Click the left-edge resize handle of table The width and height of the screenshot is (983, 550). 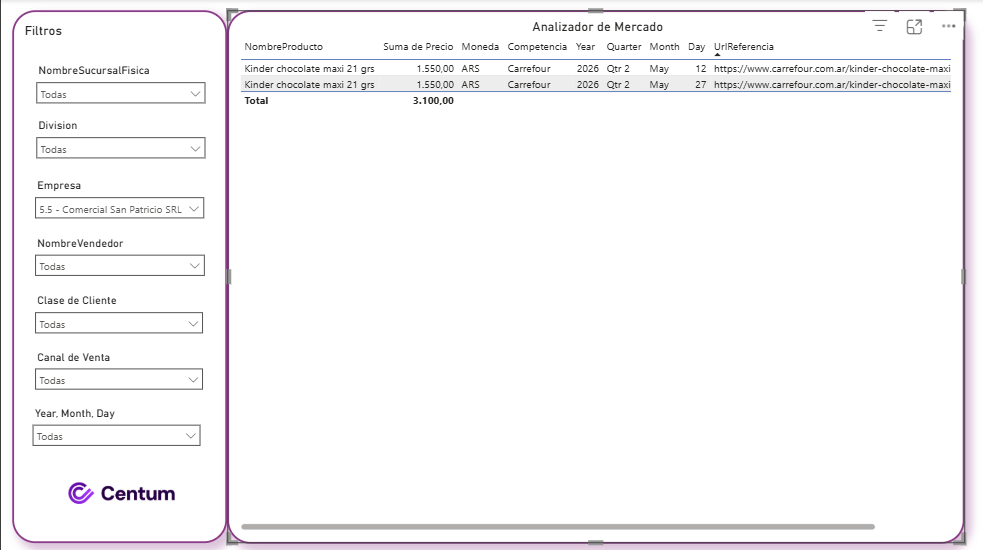(229, 277)
